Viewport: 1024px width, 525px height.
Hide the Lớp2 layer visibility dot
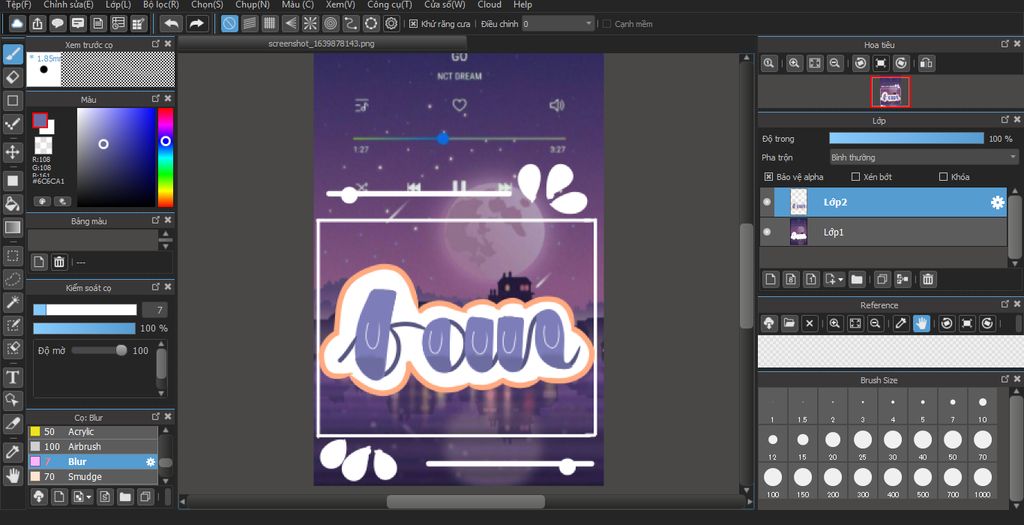[x=767, y=202]
